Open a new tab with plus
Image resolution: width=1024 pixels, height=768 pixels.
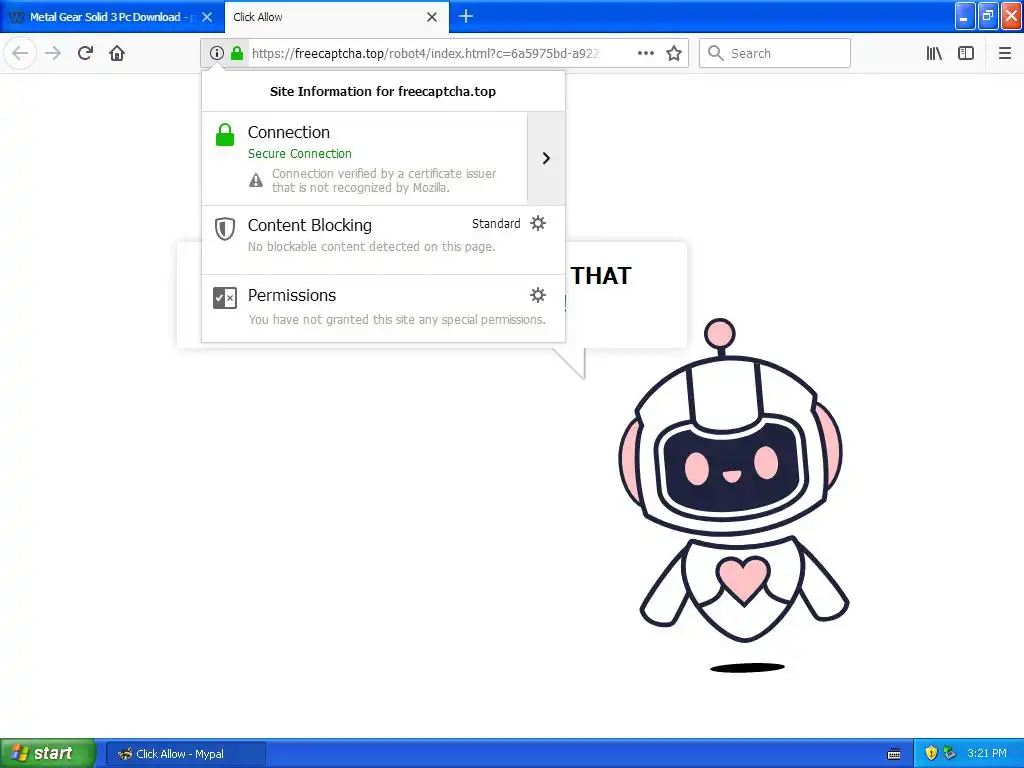[x=466, y=16]
